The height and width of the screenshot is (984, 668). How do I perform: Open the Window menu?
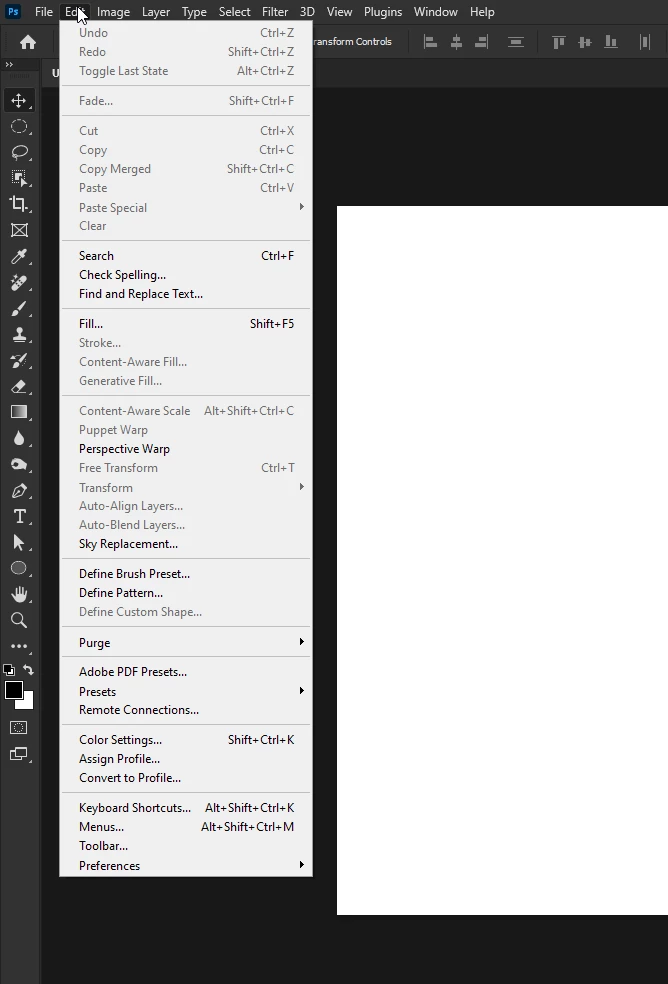[x=435, y=12]
